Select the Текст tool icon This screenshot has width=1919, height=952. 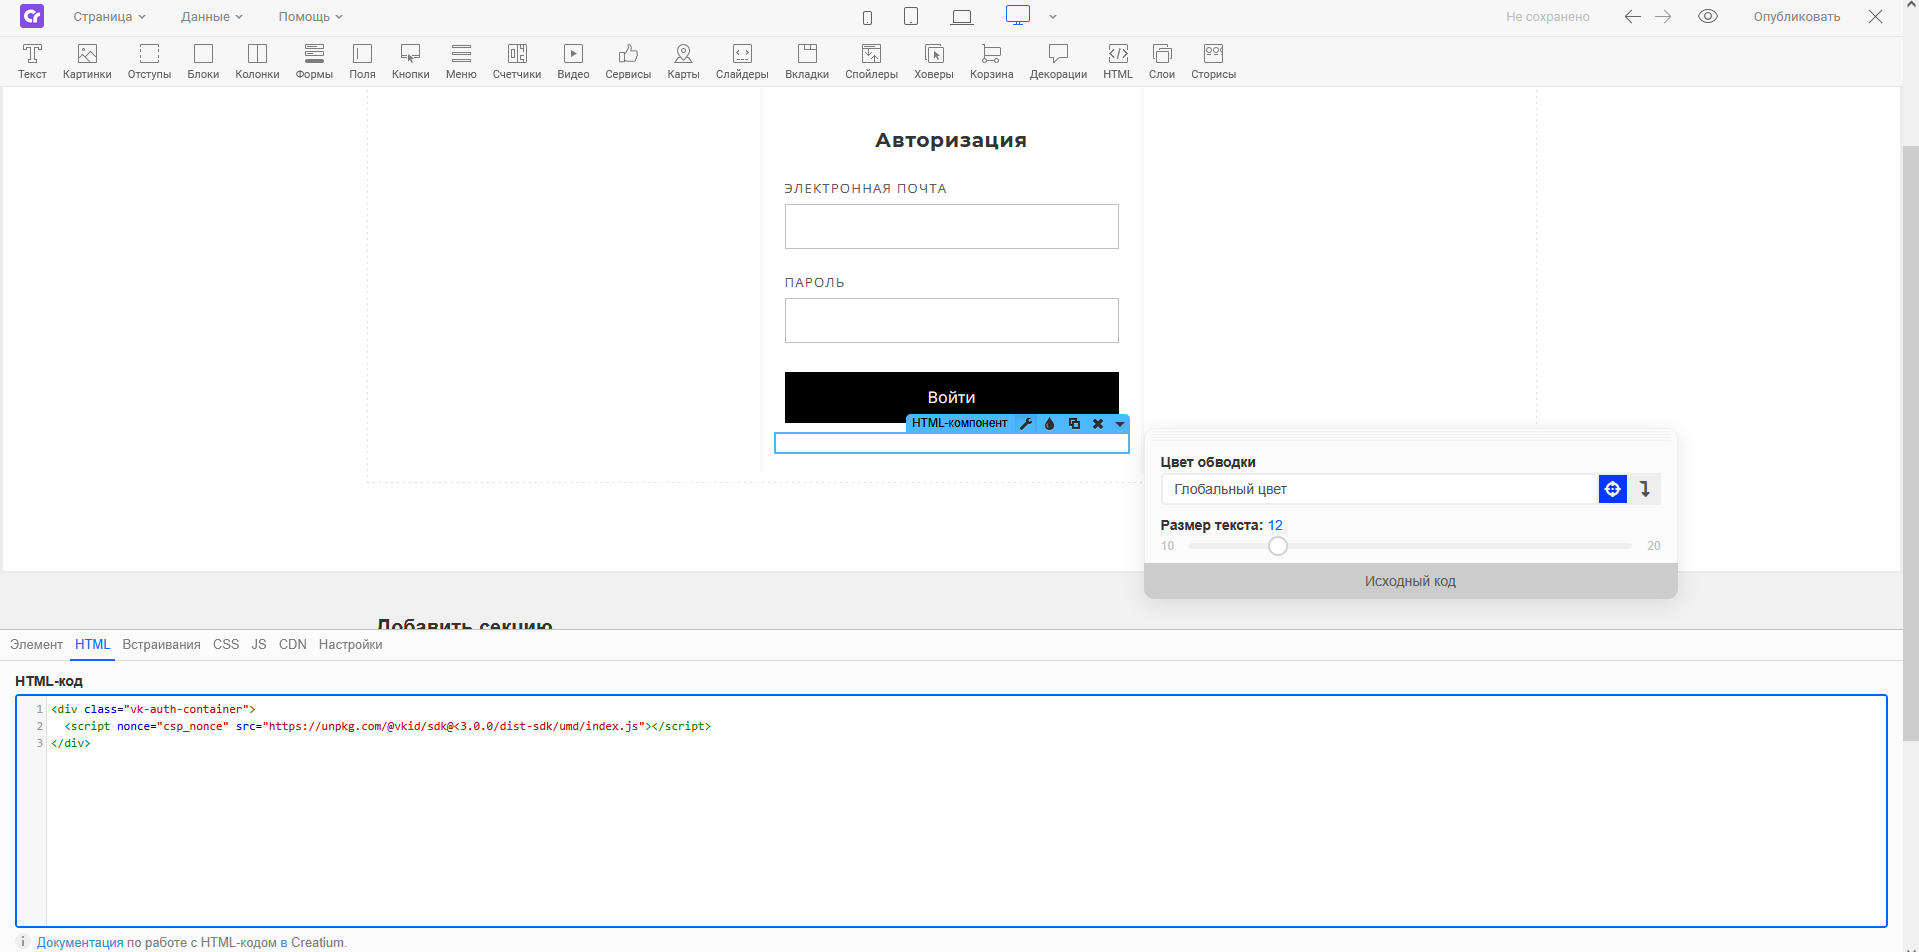(x=32, y=60)
